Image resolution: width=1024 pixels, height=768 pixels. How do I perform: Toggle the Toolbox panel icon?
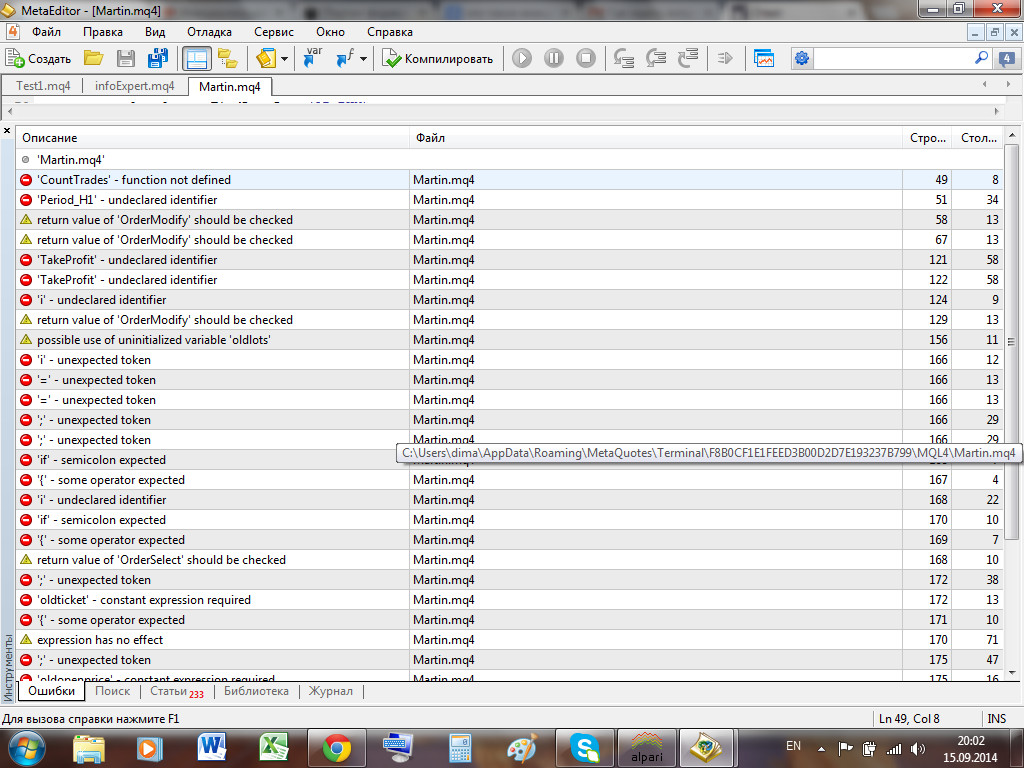tap(197, 59)
